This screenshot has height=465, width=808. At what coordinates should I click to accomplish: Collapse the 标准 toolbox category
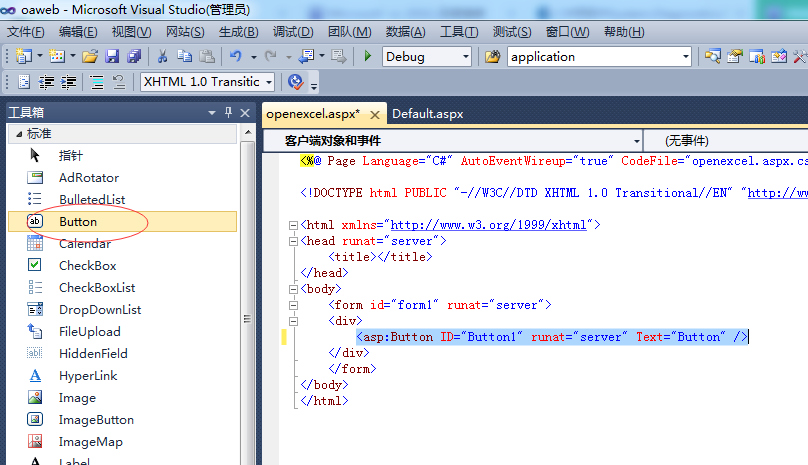pos(19,134)
